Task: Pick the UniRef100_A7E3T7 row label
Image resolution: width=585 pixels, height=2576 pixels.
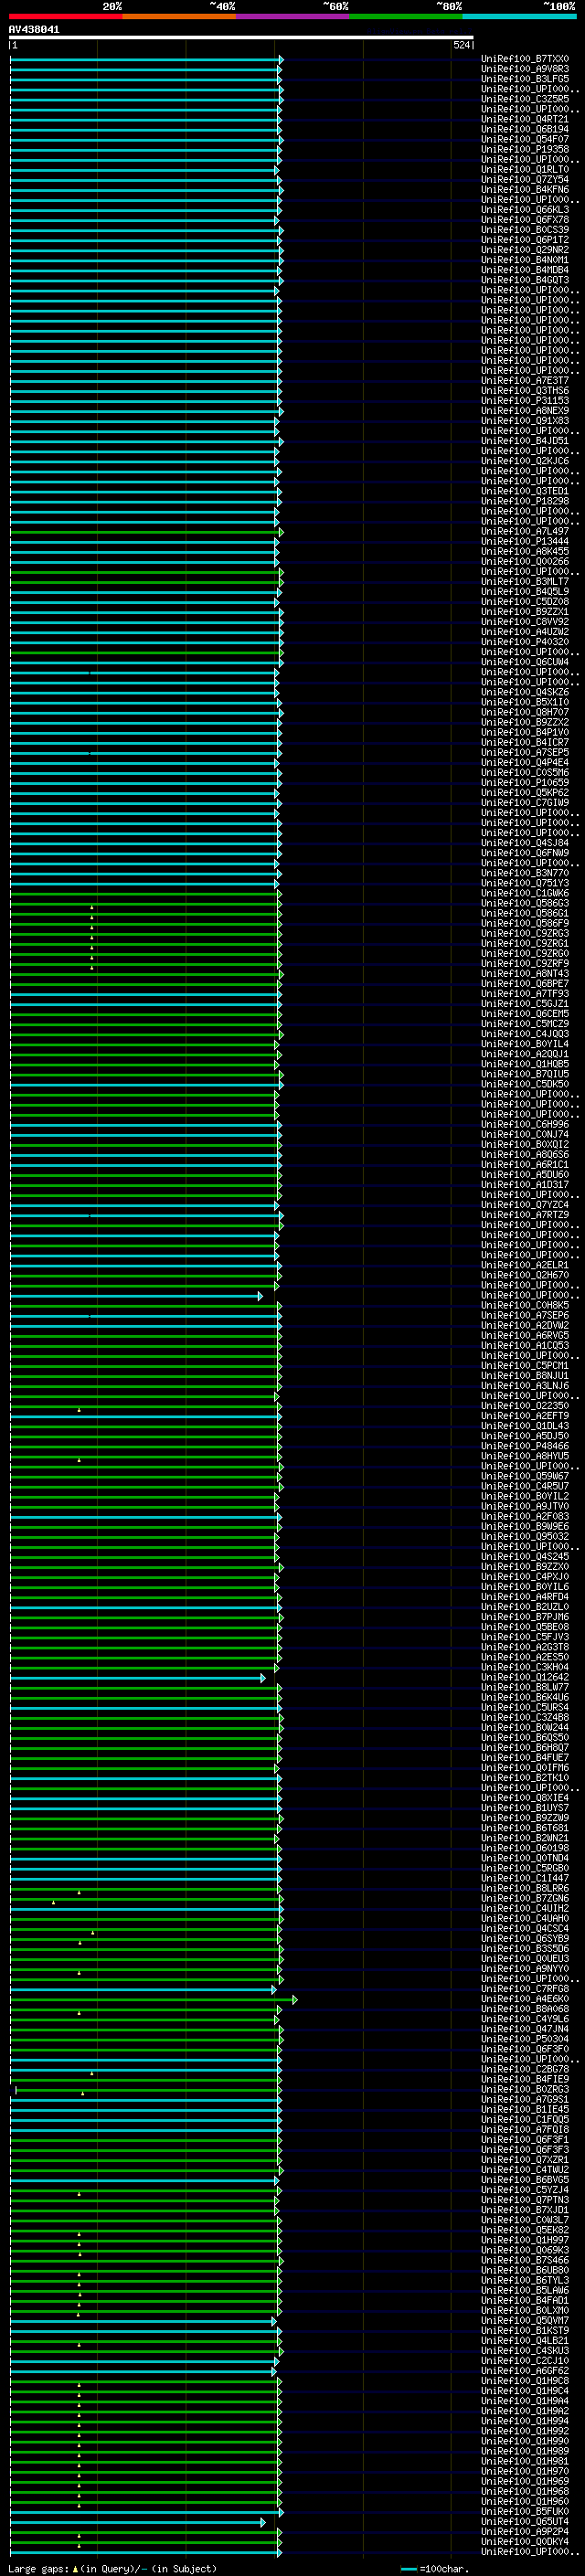Action: point(525,381)
